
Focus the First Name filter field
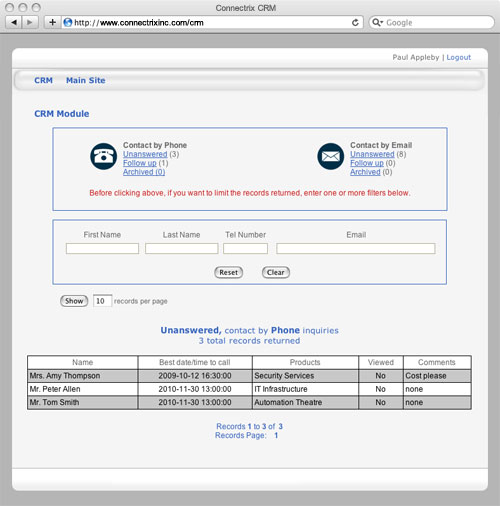[x=102, y=248]
